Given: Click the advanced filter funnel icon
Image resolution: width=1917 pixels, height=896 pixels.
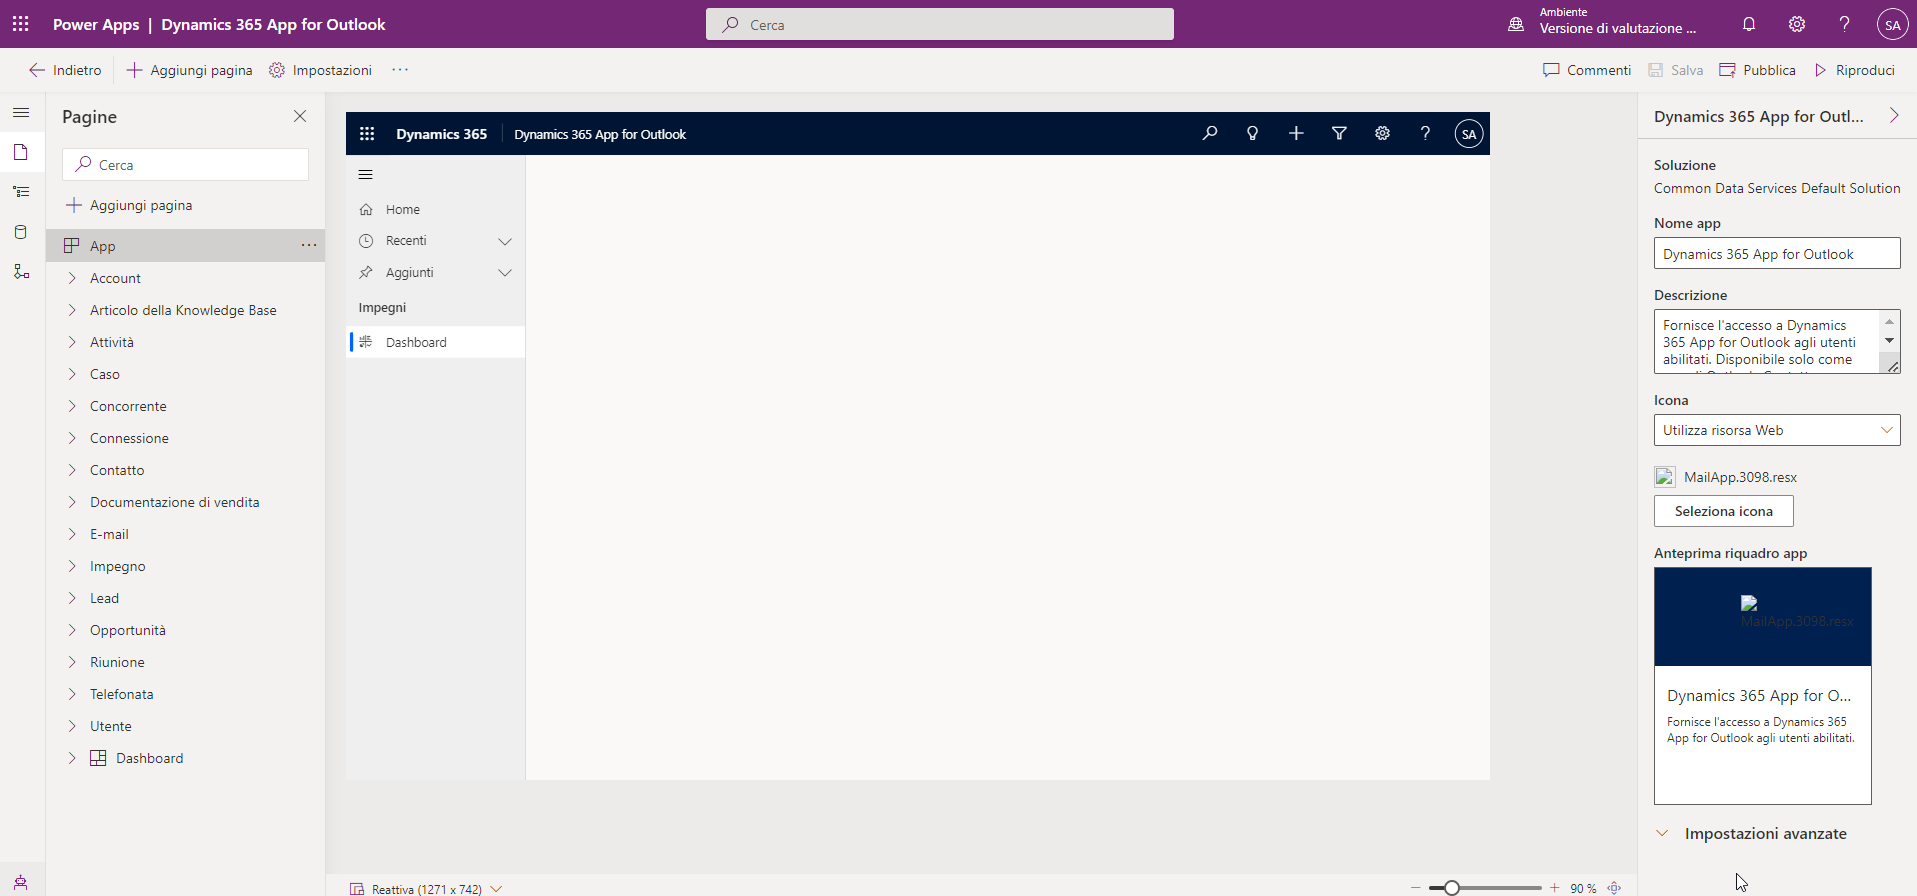Looking at the screenshot, I should pos(1339,133).
